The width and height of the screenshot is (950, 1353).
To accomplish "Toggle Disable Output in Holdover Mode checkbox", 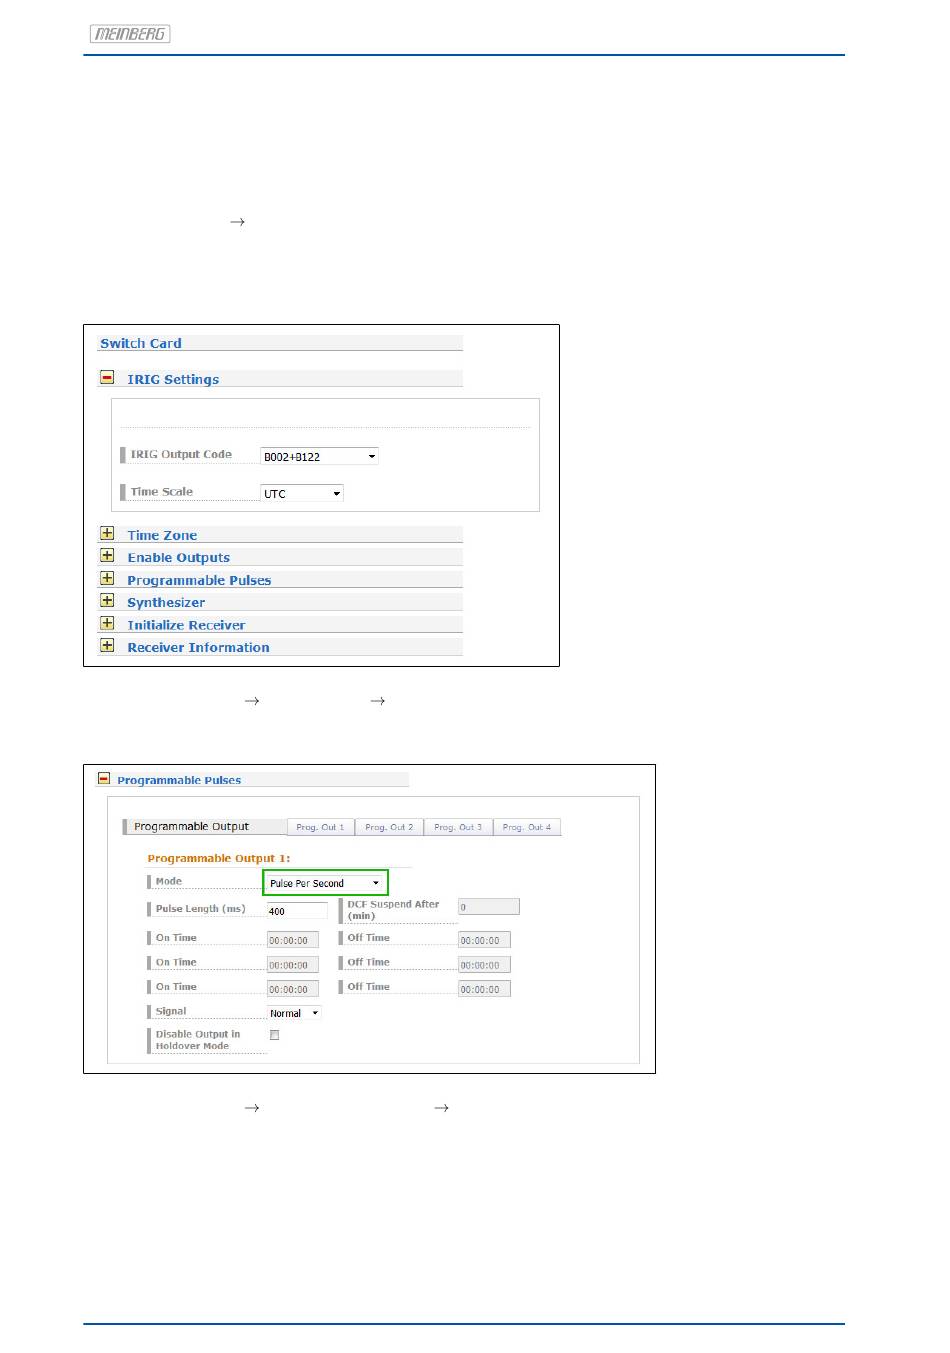I will pos(275,1035).
